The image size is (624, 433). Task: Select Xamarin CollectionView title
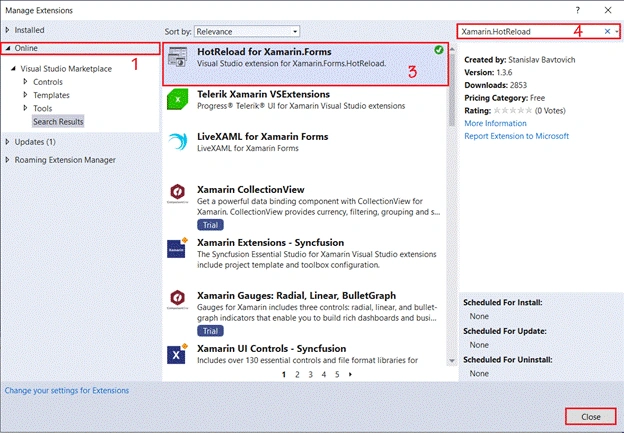pos(251,189)
